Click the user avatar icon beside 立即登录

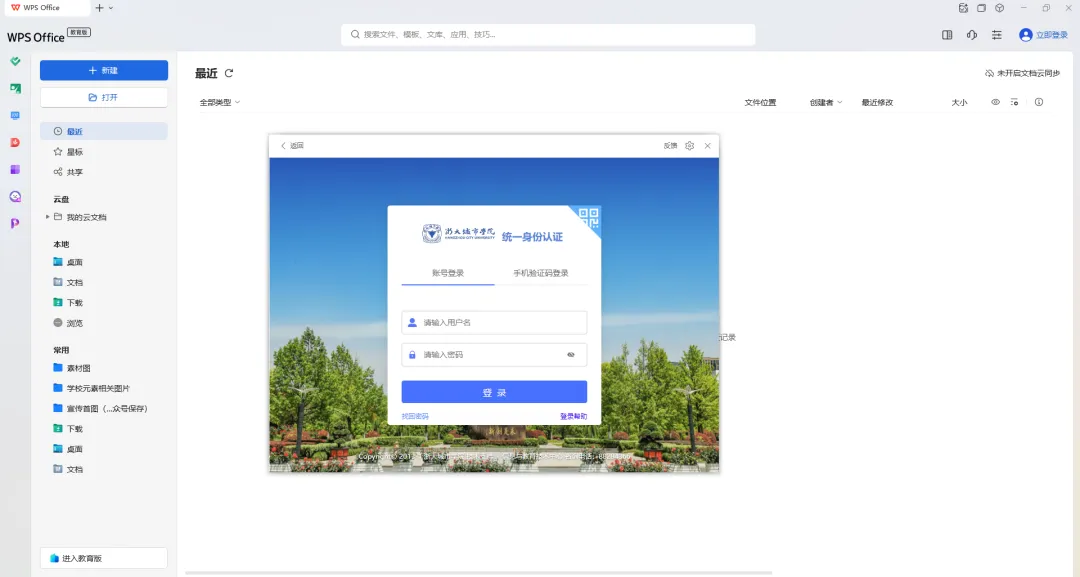1026,34
